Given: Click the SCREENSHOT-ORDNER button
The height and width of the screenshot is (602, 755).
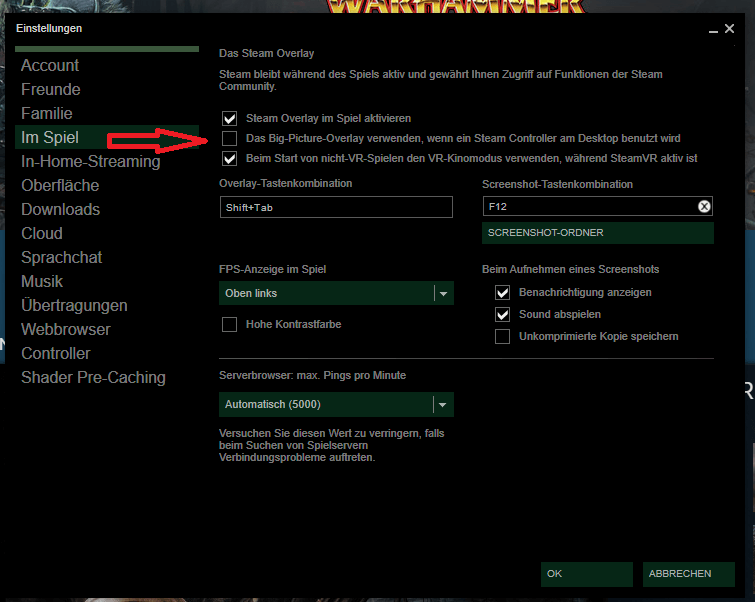Looking at the screenshot, I should click(x=598, y=233).
